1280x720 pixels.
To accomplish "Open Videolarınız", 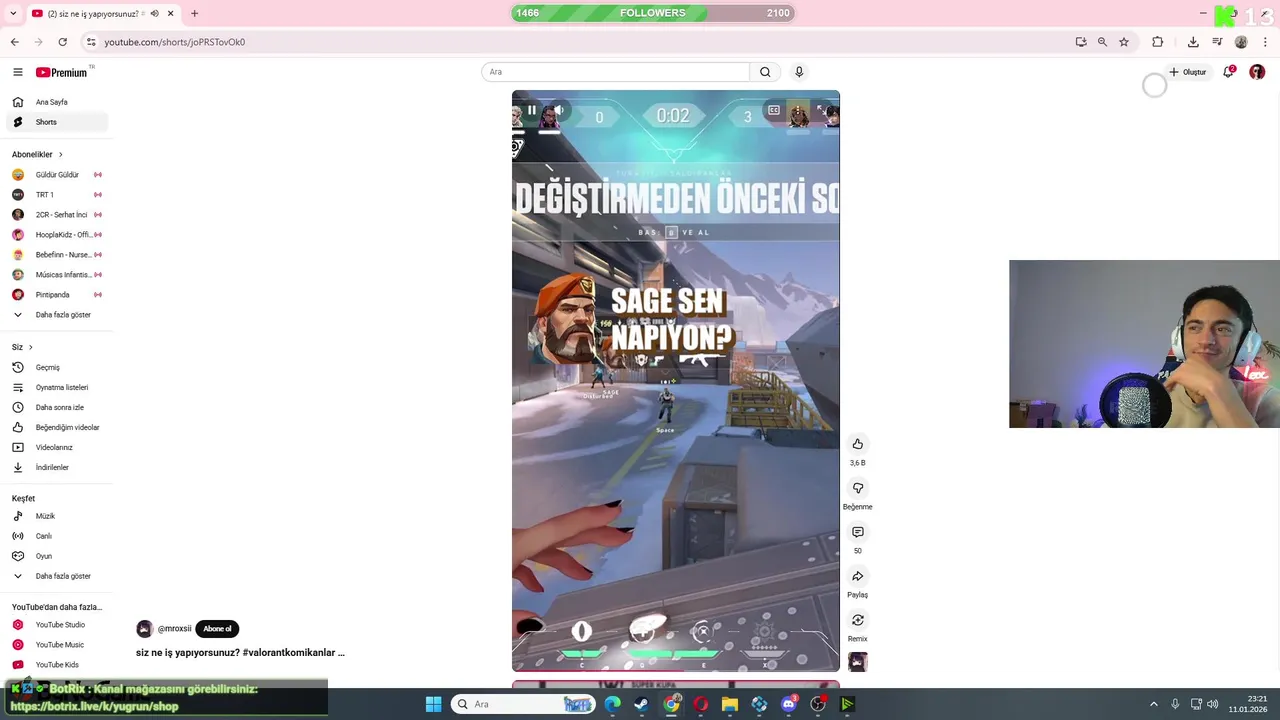I will [x=56, y=447].
